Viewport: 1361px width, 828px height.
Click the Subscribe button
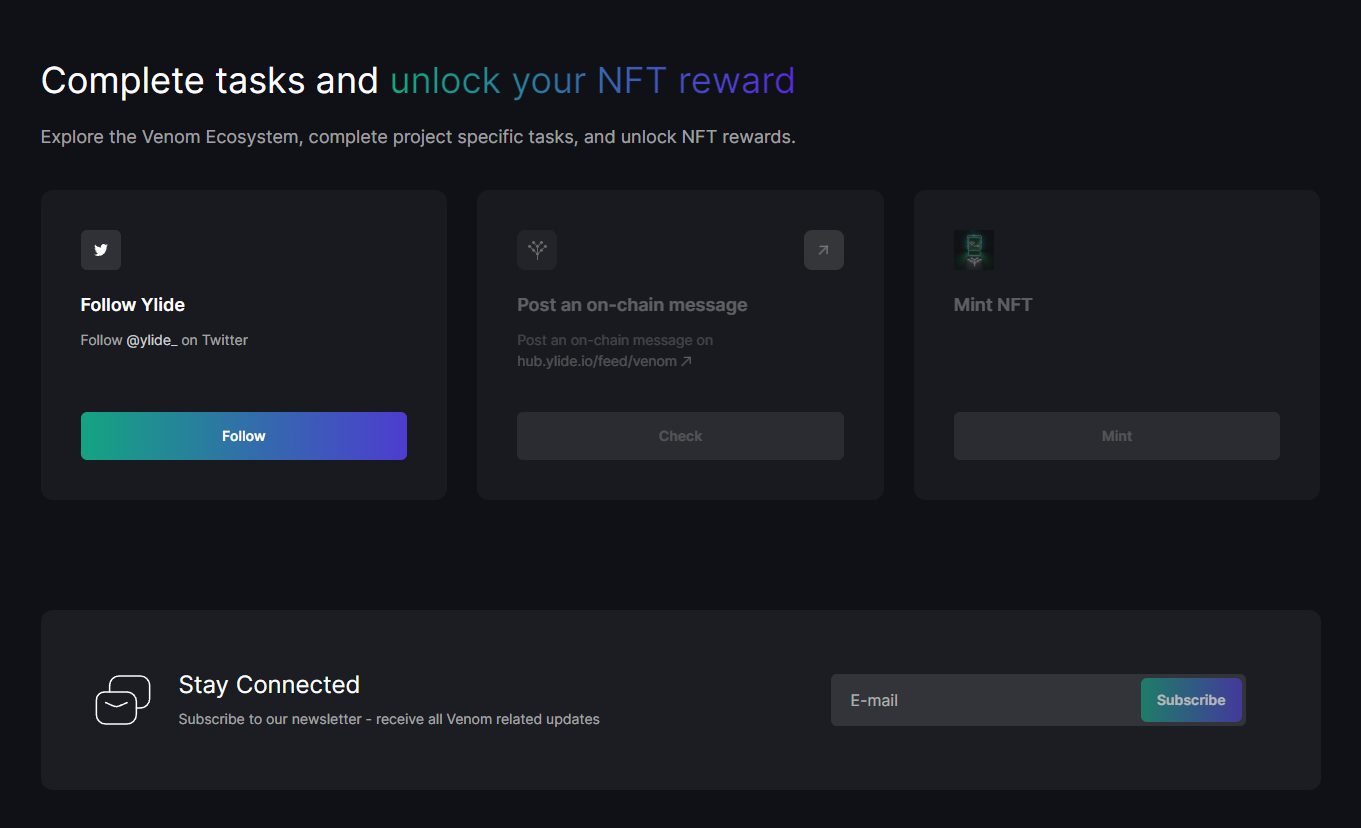1191,700
